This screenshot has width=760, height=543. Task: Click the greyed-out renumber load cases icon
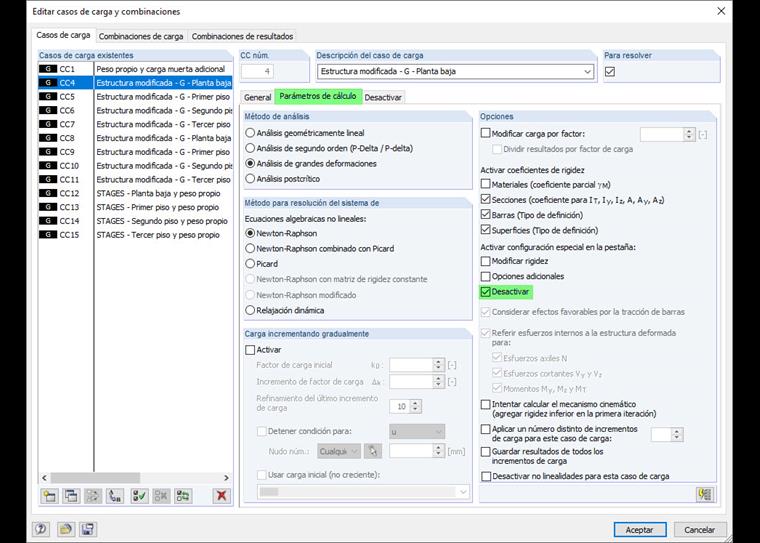pyautogui.click(x=93, y=495)
